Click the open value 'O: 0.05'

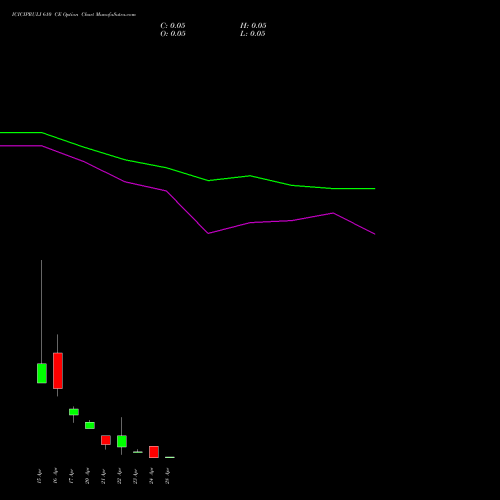[x=173, y=34]
